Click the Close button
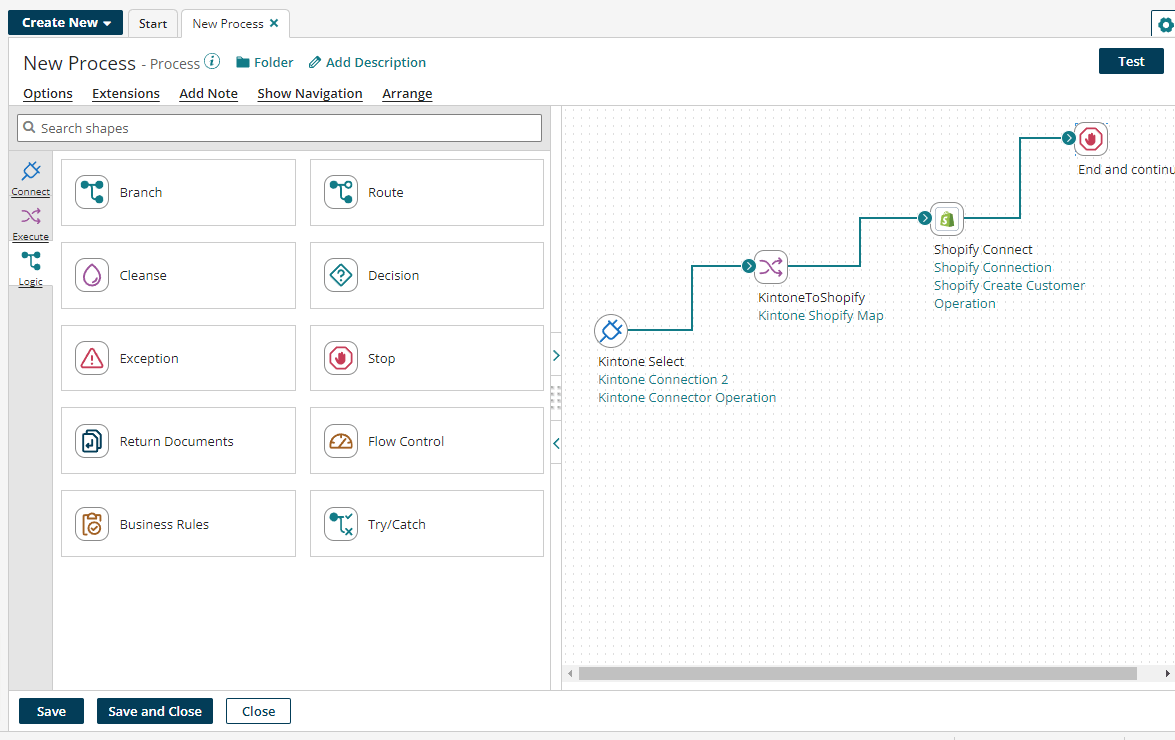 pos(259,712)
